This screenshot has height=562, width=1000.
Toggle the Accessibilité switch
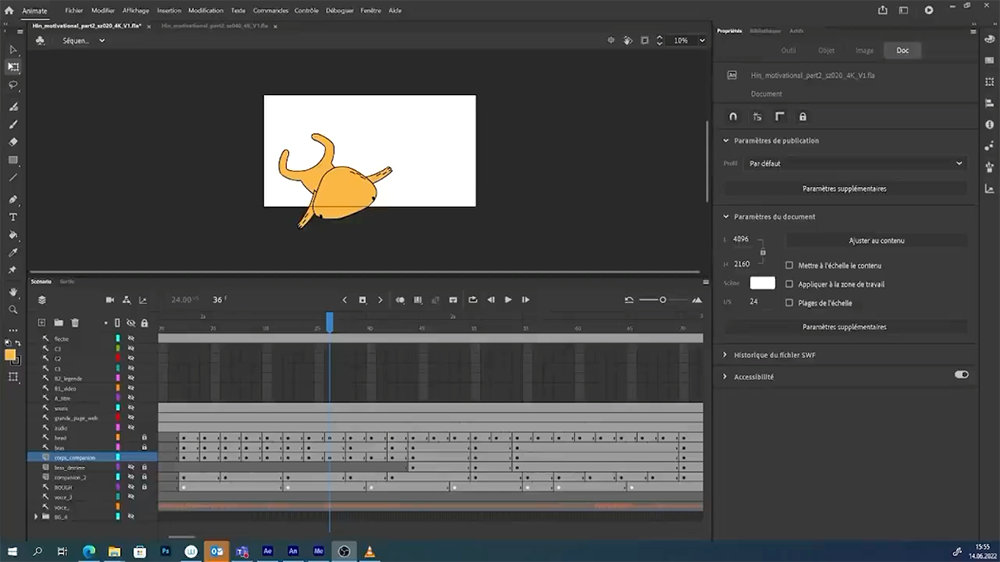click(x=961, y=375)
